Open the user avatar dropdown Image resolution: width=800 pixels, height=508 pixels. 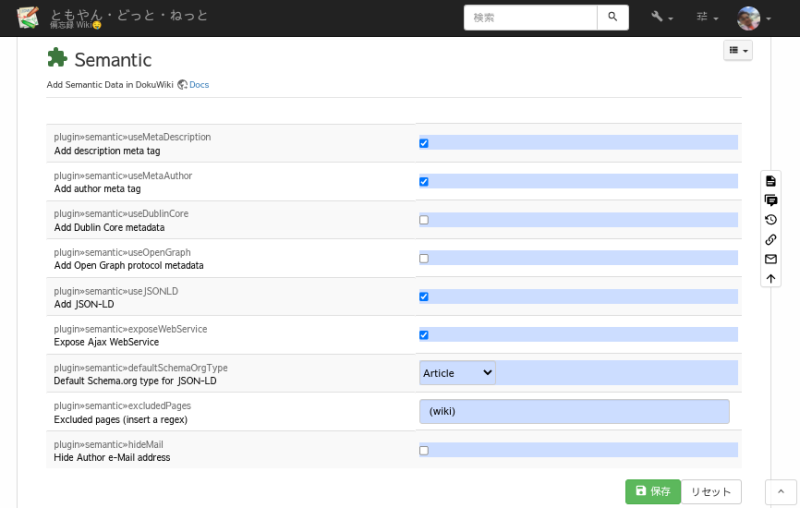point(754,18)
